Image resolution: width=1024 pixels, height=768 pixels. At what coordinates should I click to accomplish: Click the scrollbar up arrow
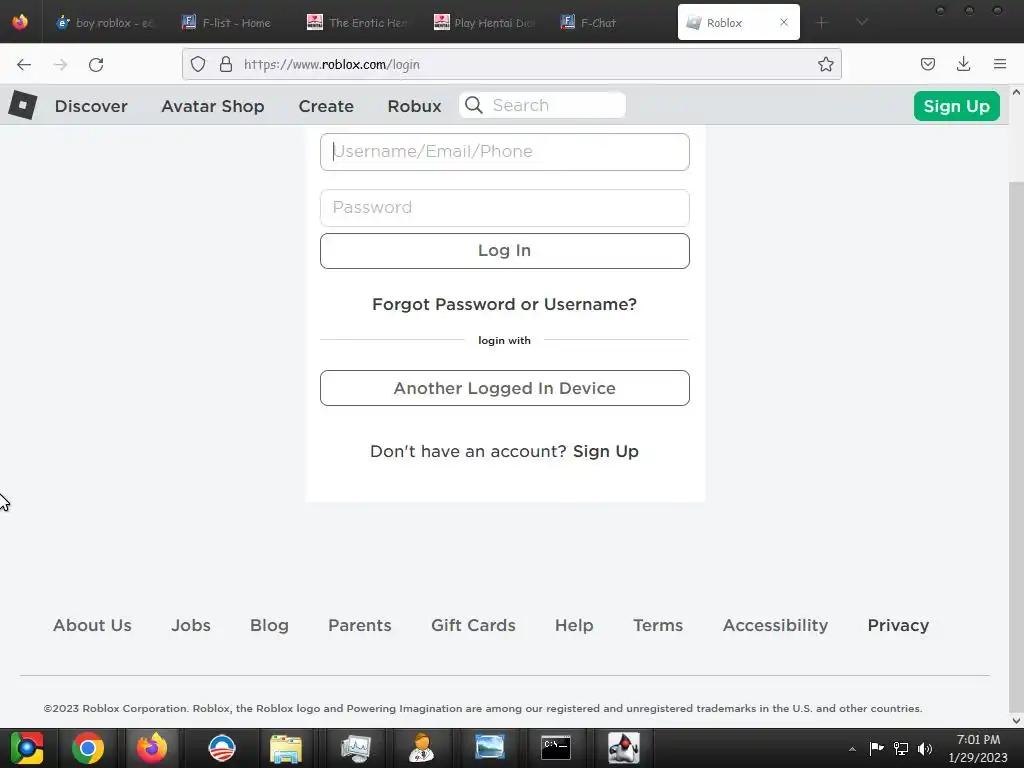tap(1016, 92)
